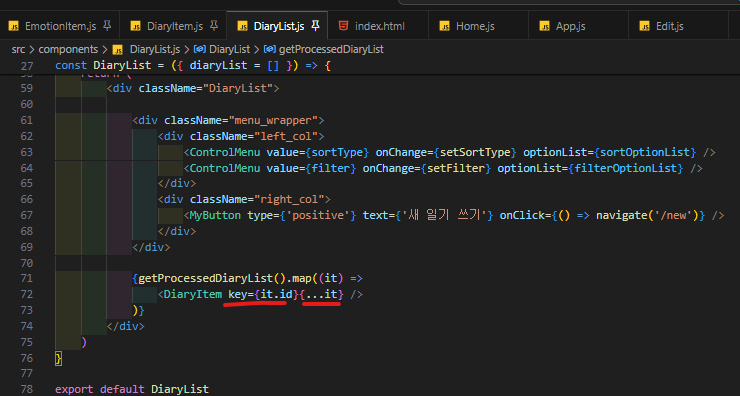Click the JS file icon in breadcrumb
Viewport: 740px width, 396px height.
coord(118,49)
